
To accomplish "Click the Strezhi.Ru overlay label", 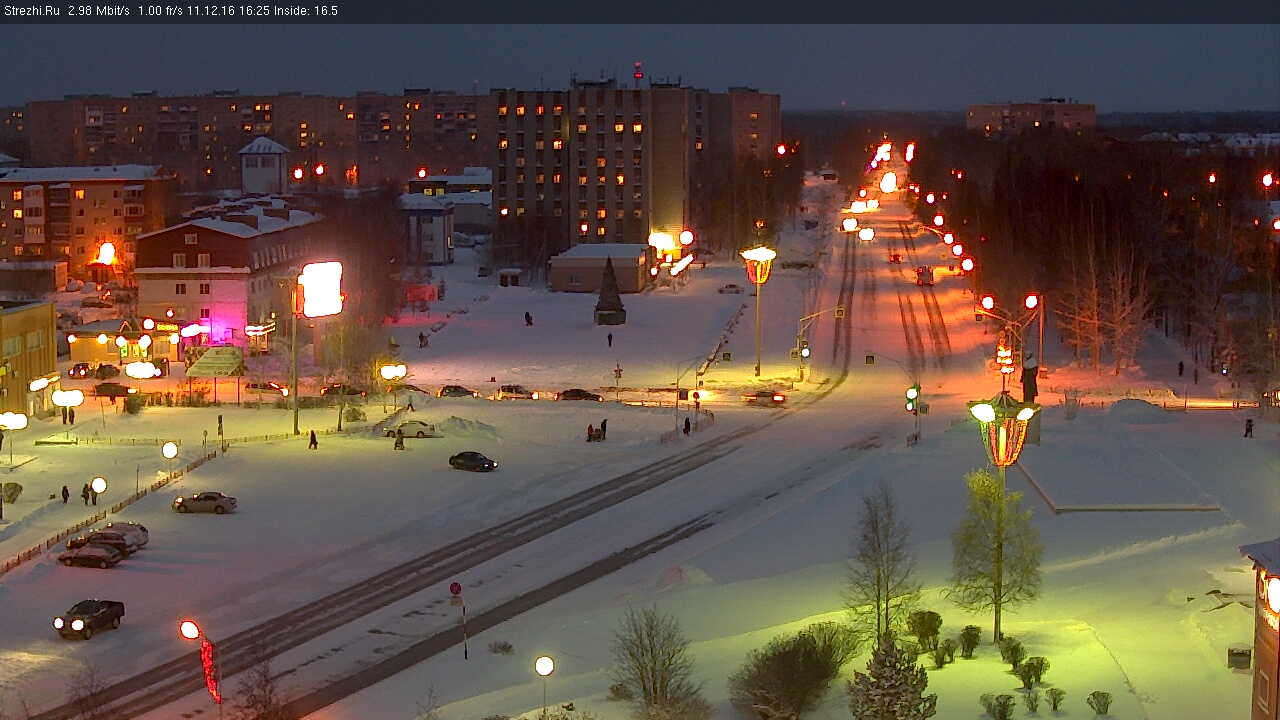I will [32, 11].
